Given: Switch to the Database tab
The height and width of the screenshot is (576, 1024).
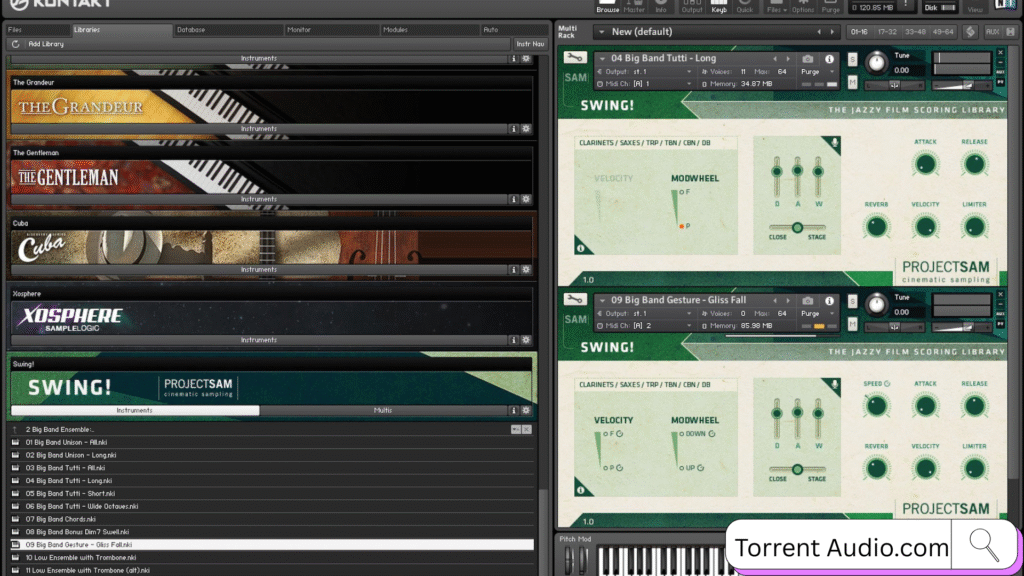Looking at the screenshot, I should [191, 30].
